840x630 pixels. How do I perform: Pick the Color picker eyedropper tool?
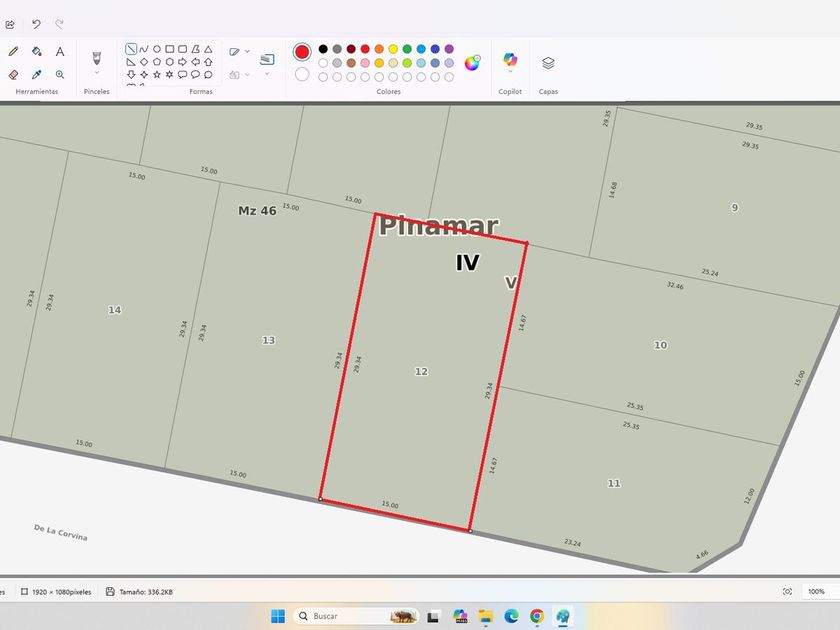(x=37, y=74)
